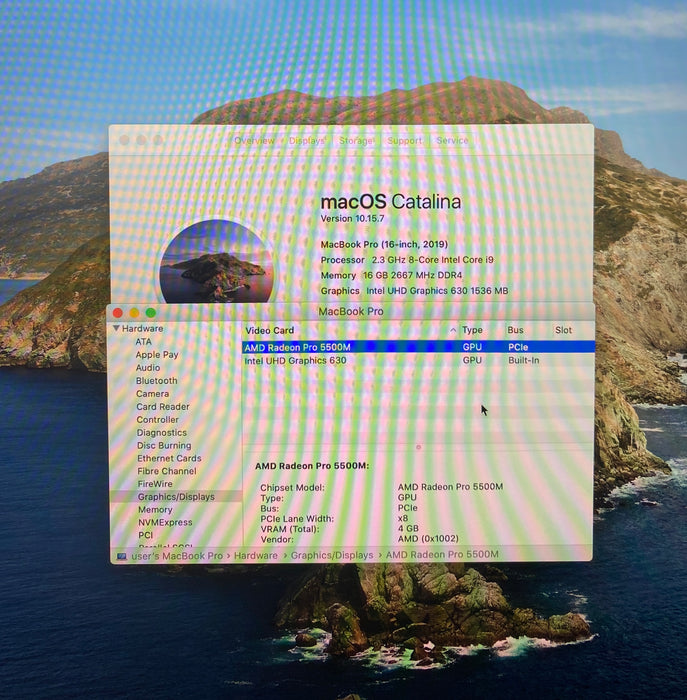Click the Built-In bus cell

coord(524,360)
